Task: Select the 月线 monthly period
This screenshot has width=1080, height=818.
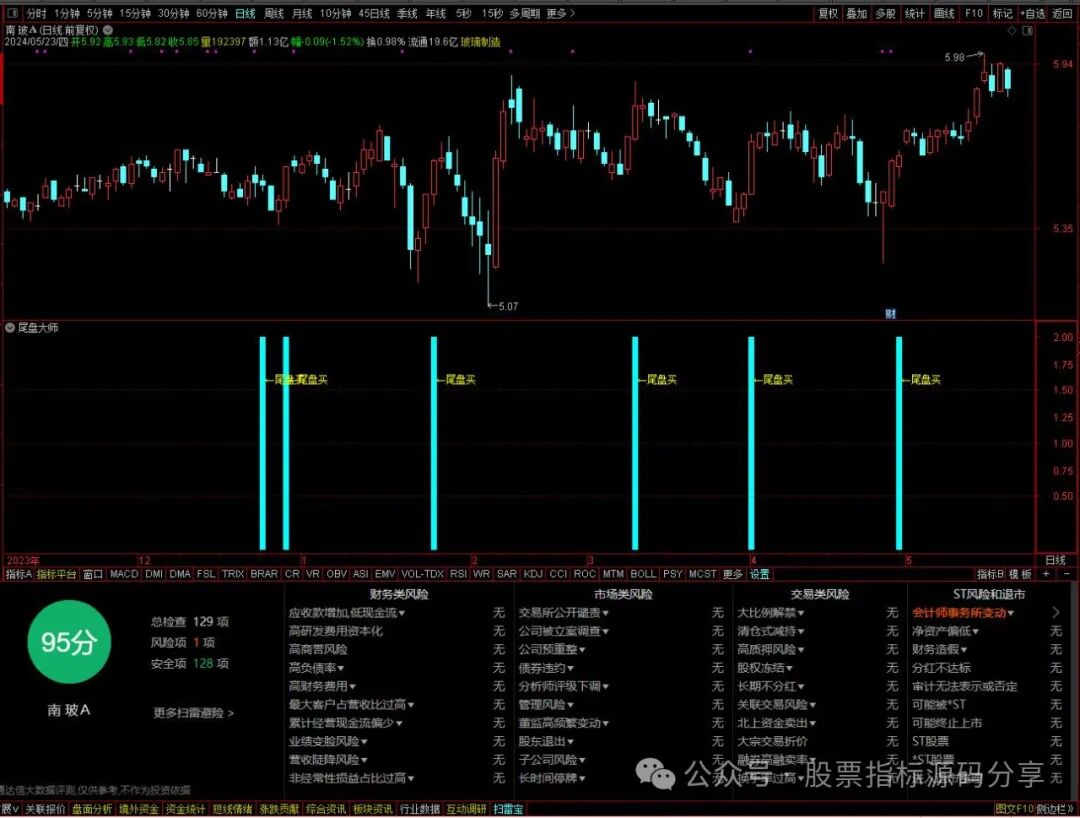Action: [x=302, y=13]
